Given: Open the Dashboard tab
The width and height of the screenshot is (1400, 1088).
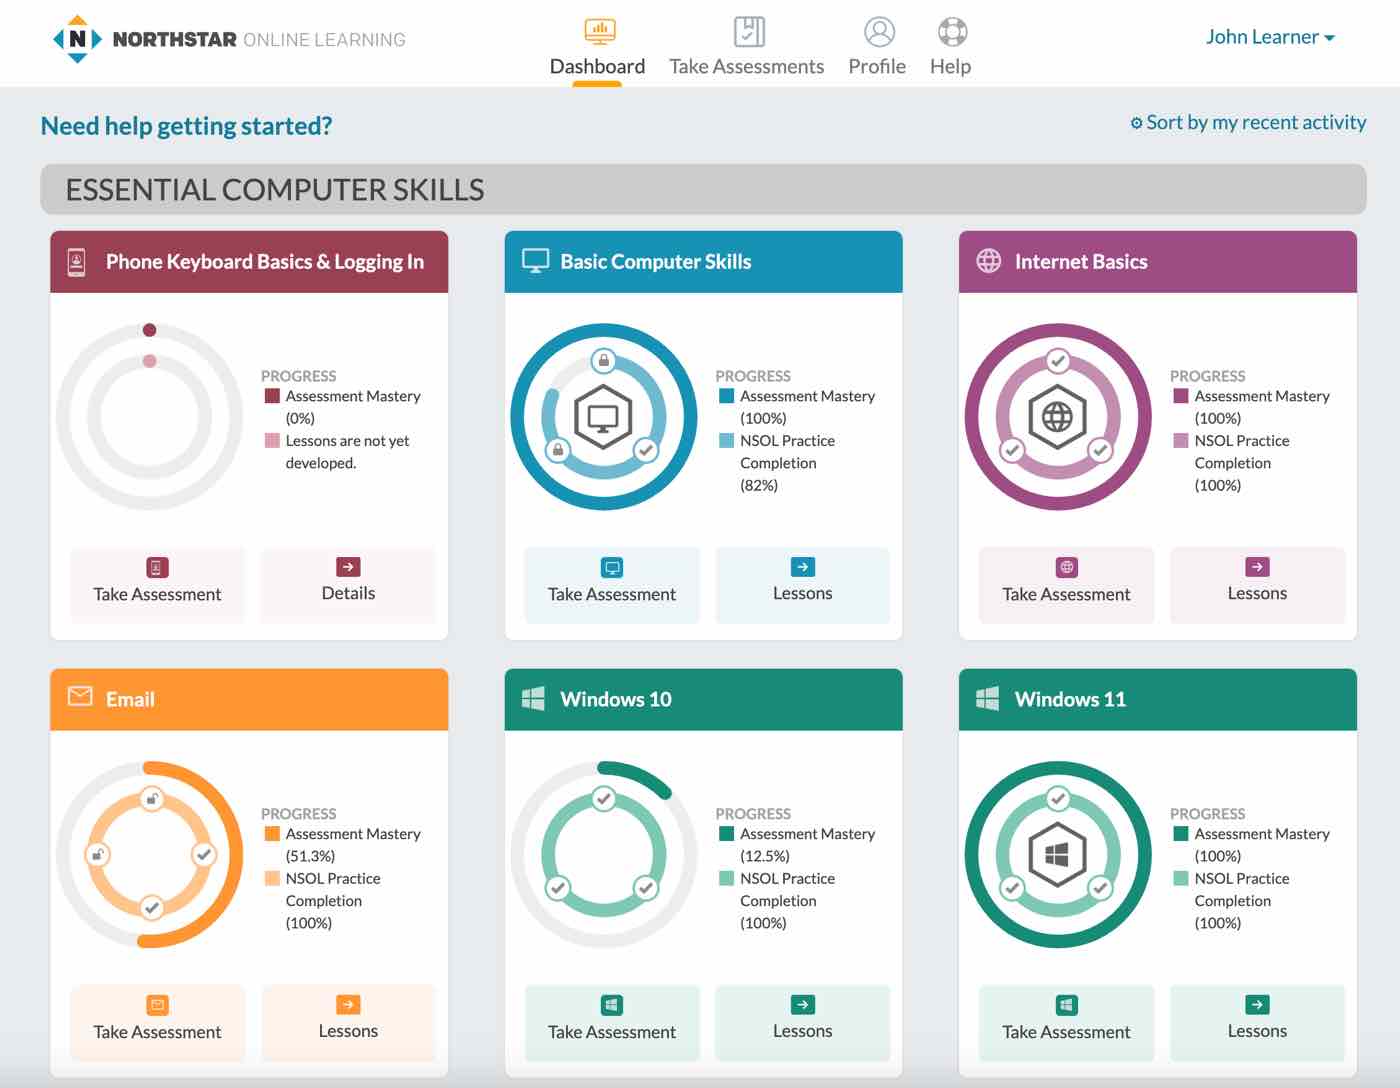Looking at the screenshot, I should coord(597,47).
